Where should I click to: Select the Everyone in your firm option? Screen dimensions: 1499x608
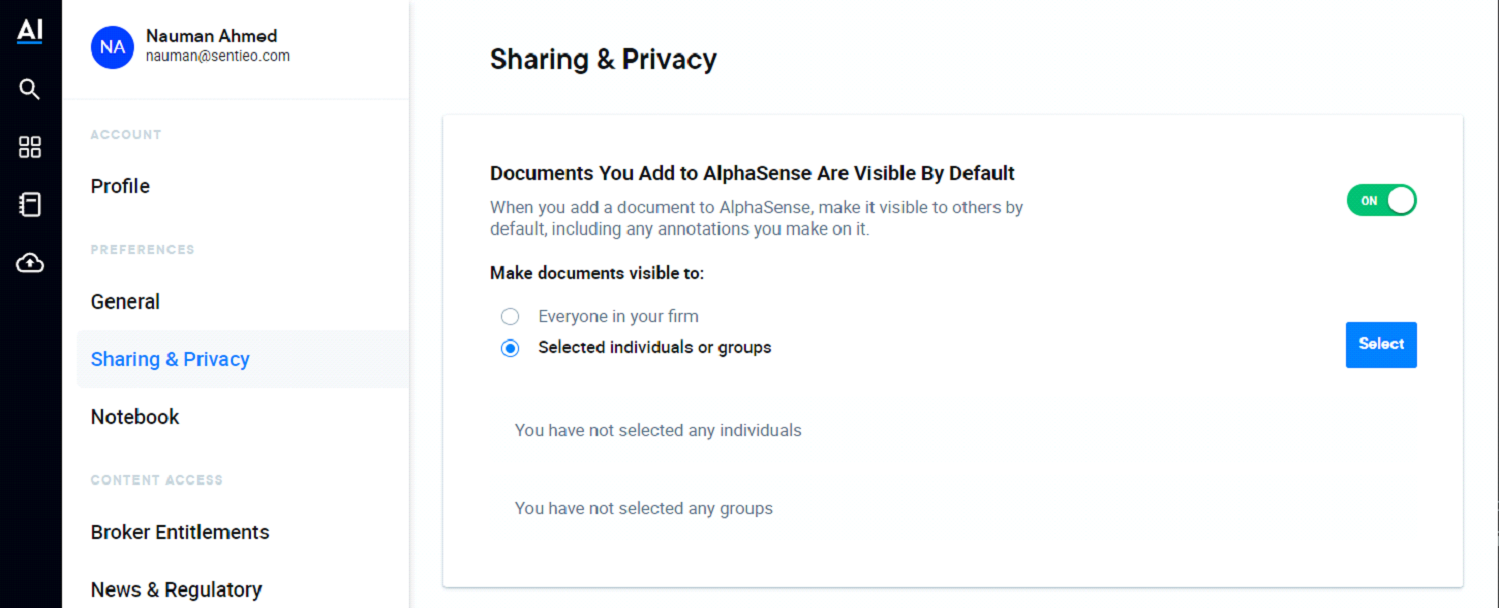pyautogui.click(x=510, y=317)
